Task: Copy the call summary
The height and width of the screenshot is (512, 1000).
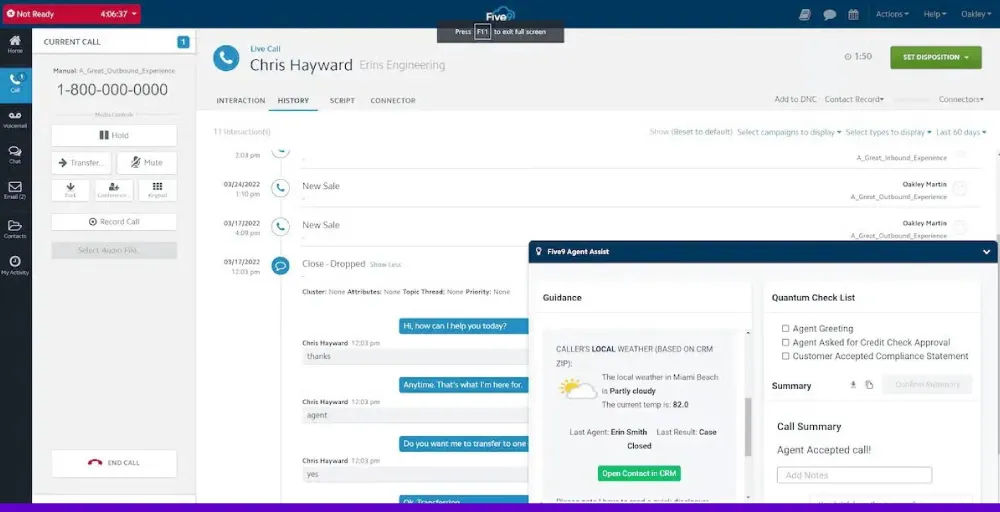Action: pyautogui.click(x=869, y=384)
